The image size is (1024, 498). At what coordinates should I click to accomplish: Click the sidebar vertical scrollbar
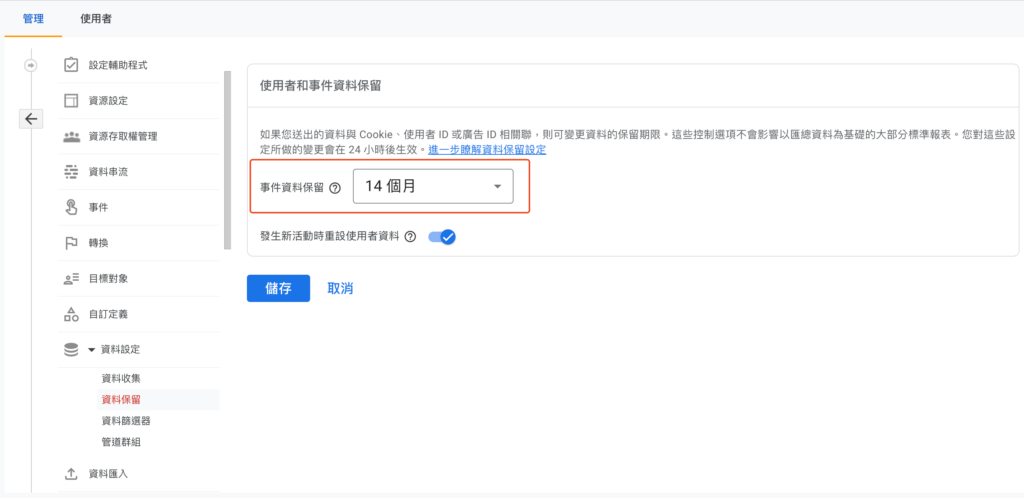click(227, 160)
